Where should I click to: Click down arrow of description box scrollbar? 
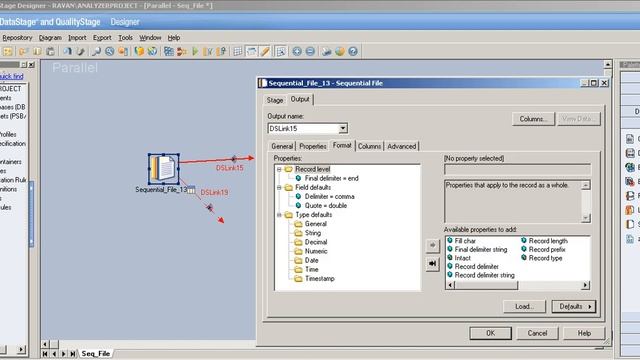pos(586,218)
